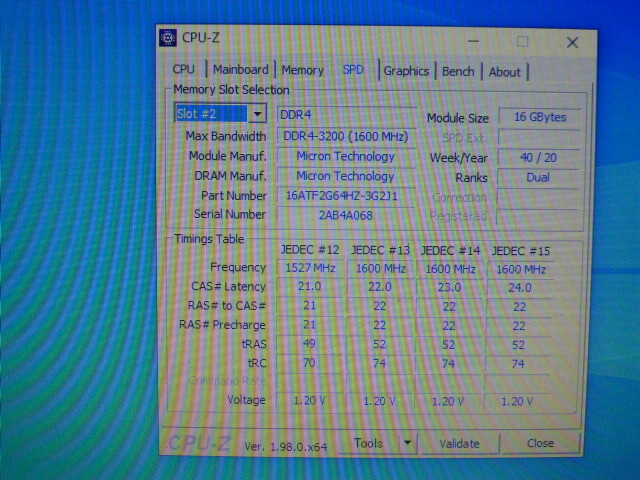Click the JEDEC #12 column header
This screenshot has width=640, height=480.
pos(310,250)
